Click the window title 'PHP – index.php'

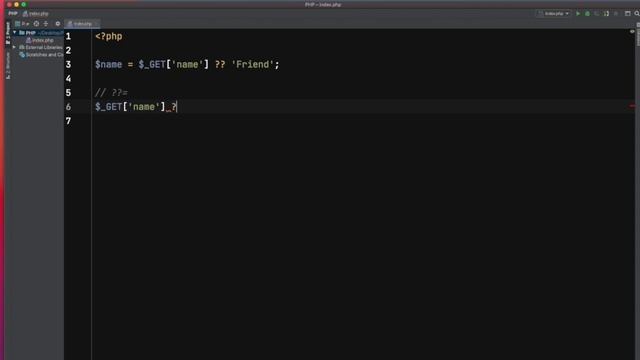(323, 4)
